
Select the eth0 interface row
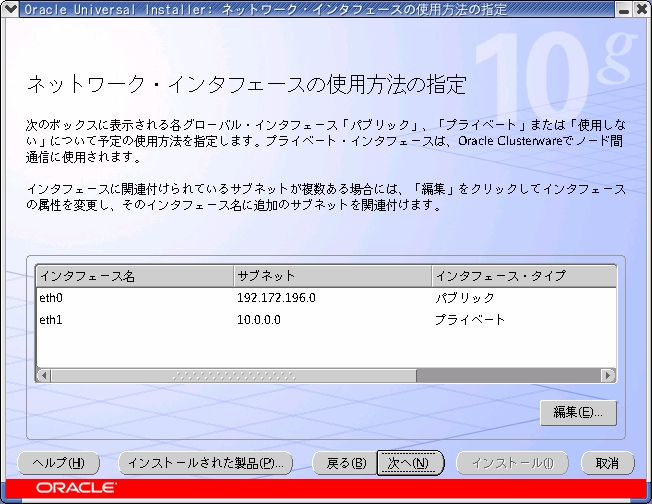pyautogui.click(x=326, y=298)
